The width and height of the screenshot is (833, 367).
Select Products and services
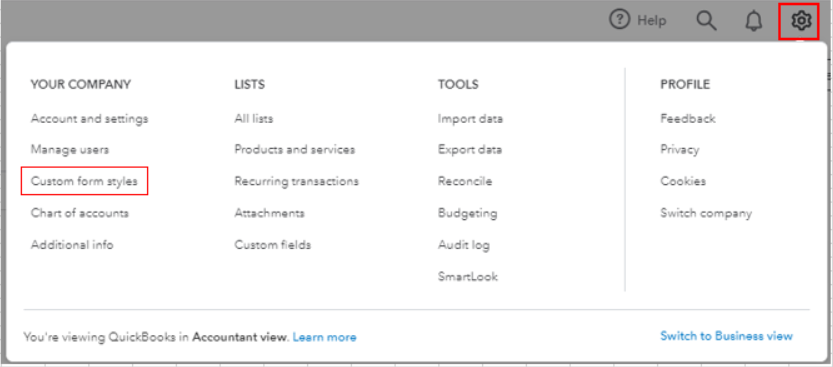pos(295,150)
